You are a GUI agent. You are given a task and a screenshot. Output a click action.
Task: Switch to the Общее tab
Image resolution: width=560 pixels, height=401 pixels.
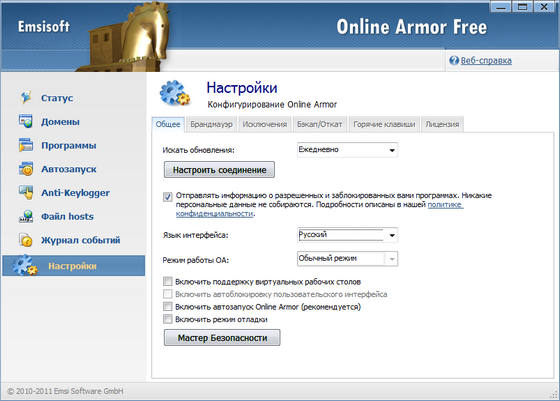coord(168,124)
